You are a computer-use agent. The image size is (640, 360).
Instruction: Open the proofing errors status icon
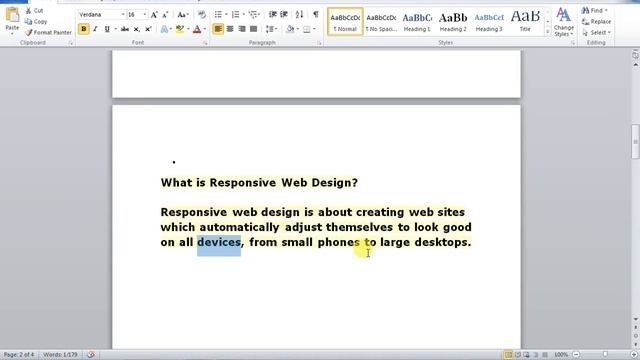click(91, 355)
